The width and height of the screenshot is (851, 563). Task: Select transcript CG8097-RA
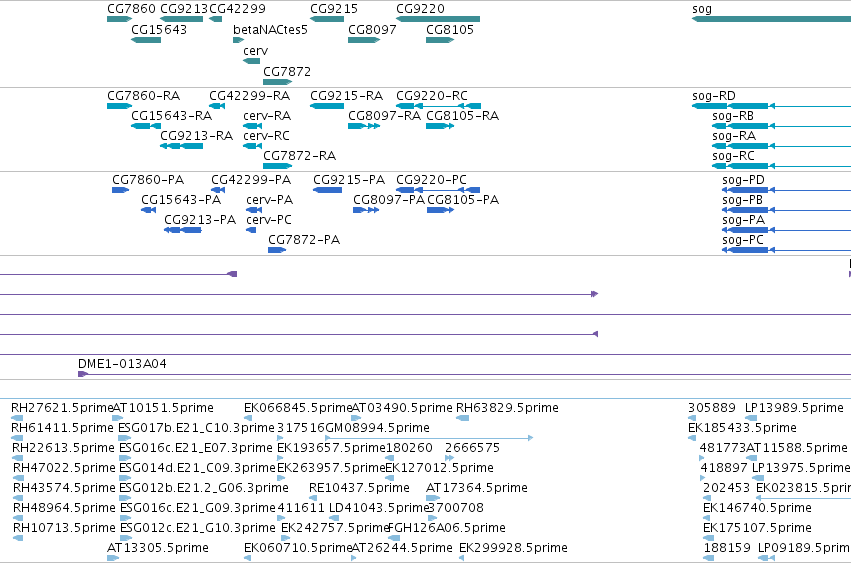(384, 116)
